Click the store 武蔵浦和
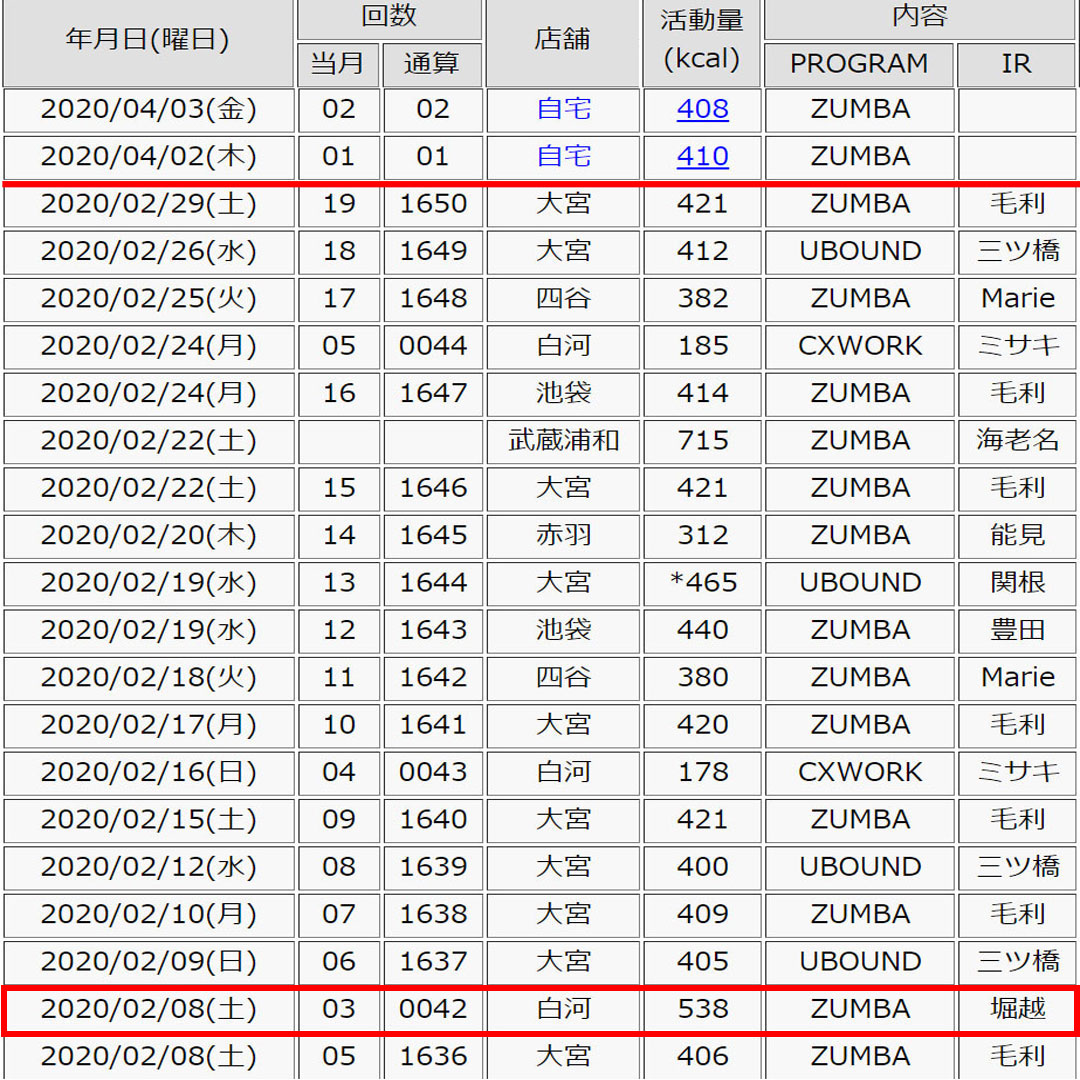The height and width of the screenshot is (1080, 1080). coord(563,441)
